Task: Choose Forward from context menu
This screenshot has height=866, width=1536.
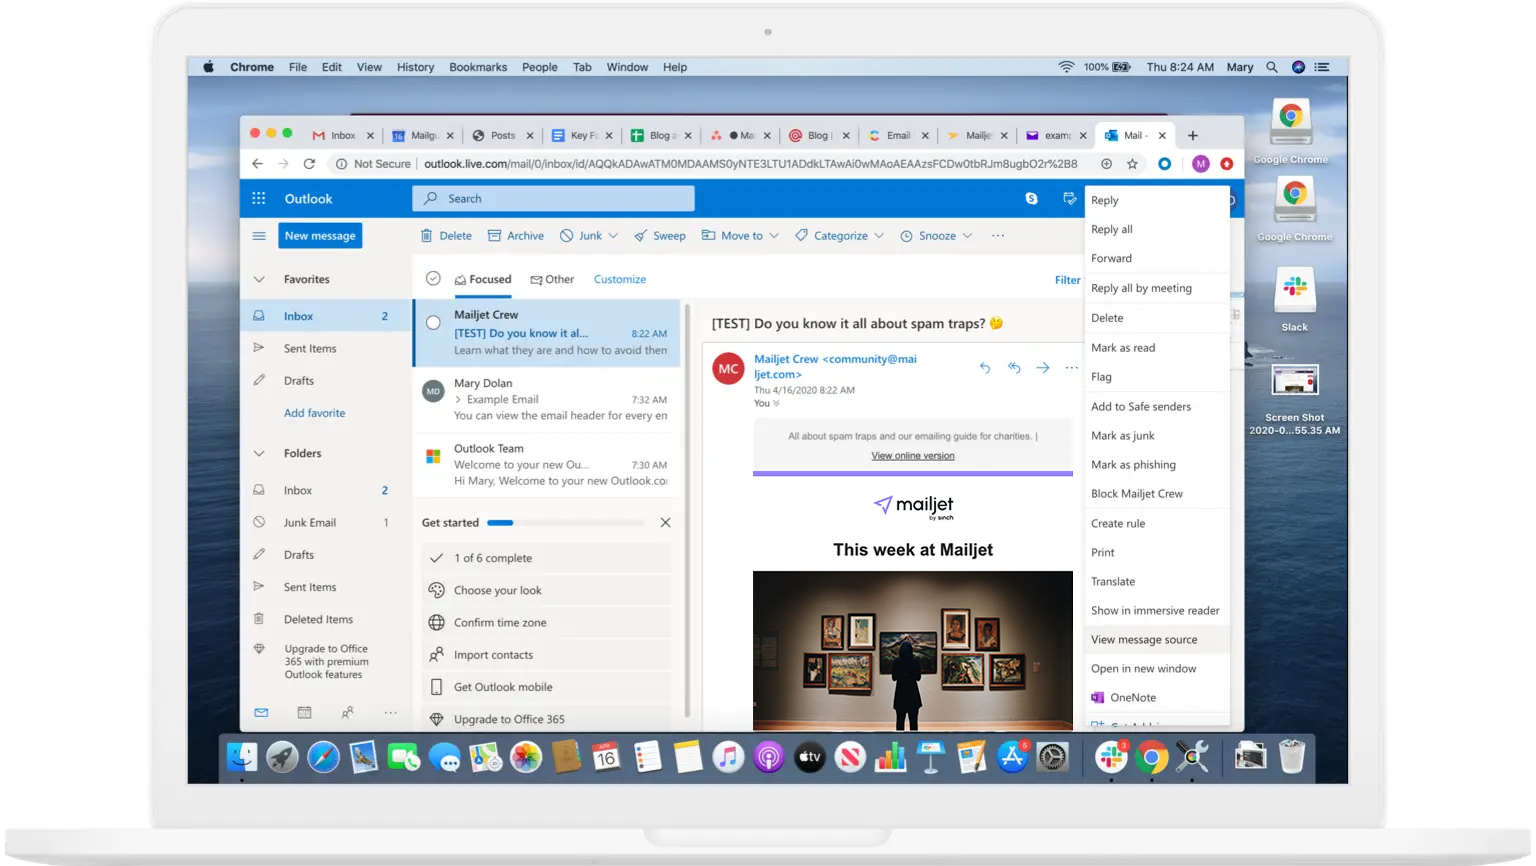Action: click(x=1157, y=258)
